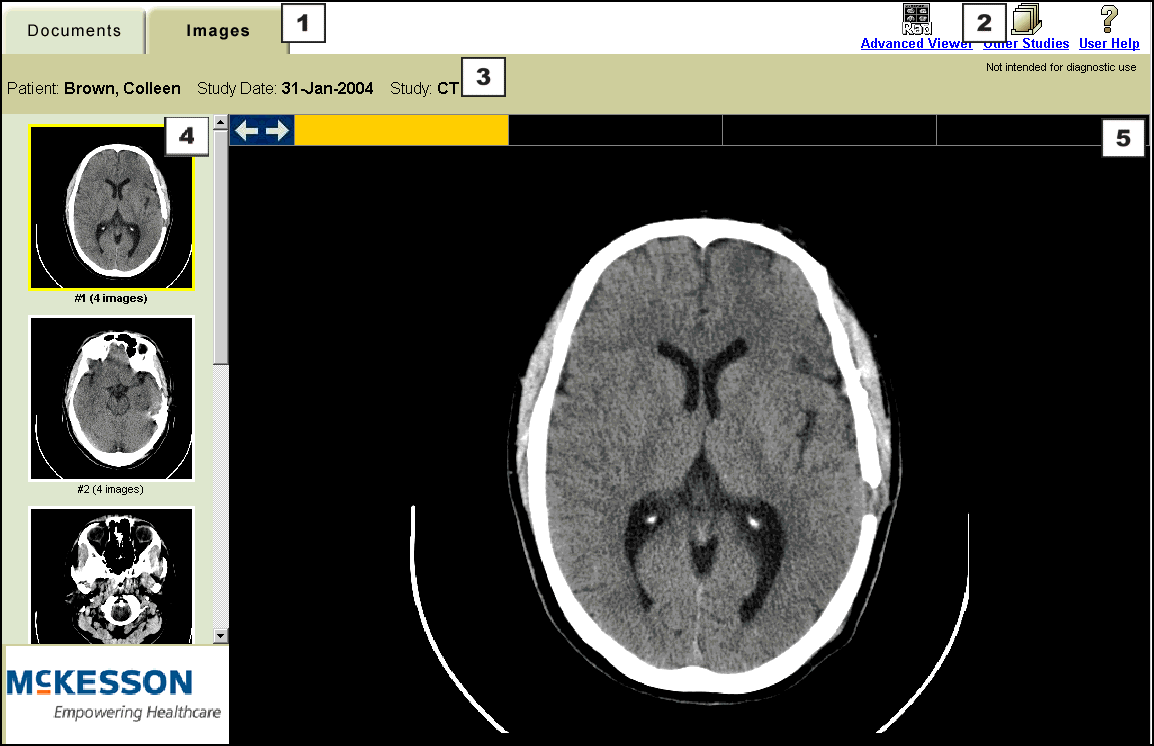Jump to the second image segment in bar

(615, 131)
